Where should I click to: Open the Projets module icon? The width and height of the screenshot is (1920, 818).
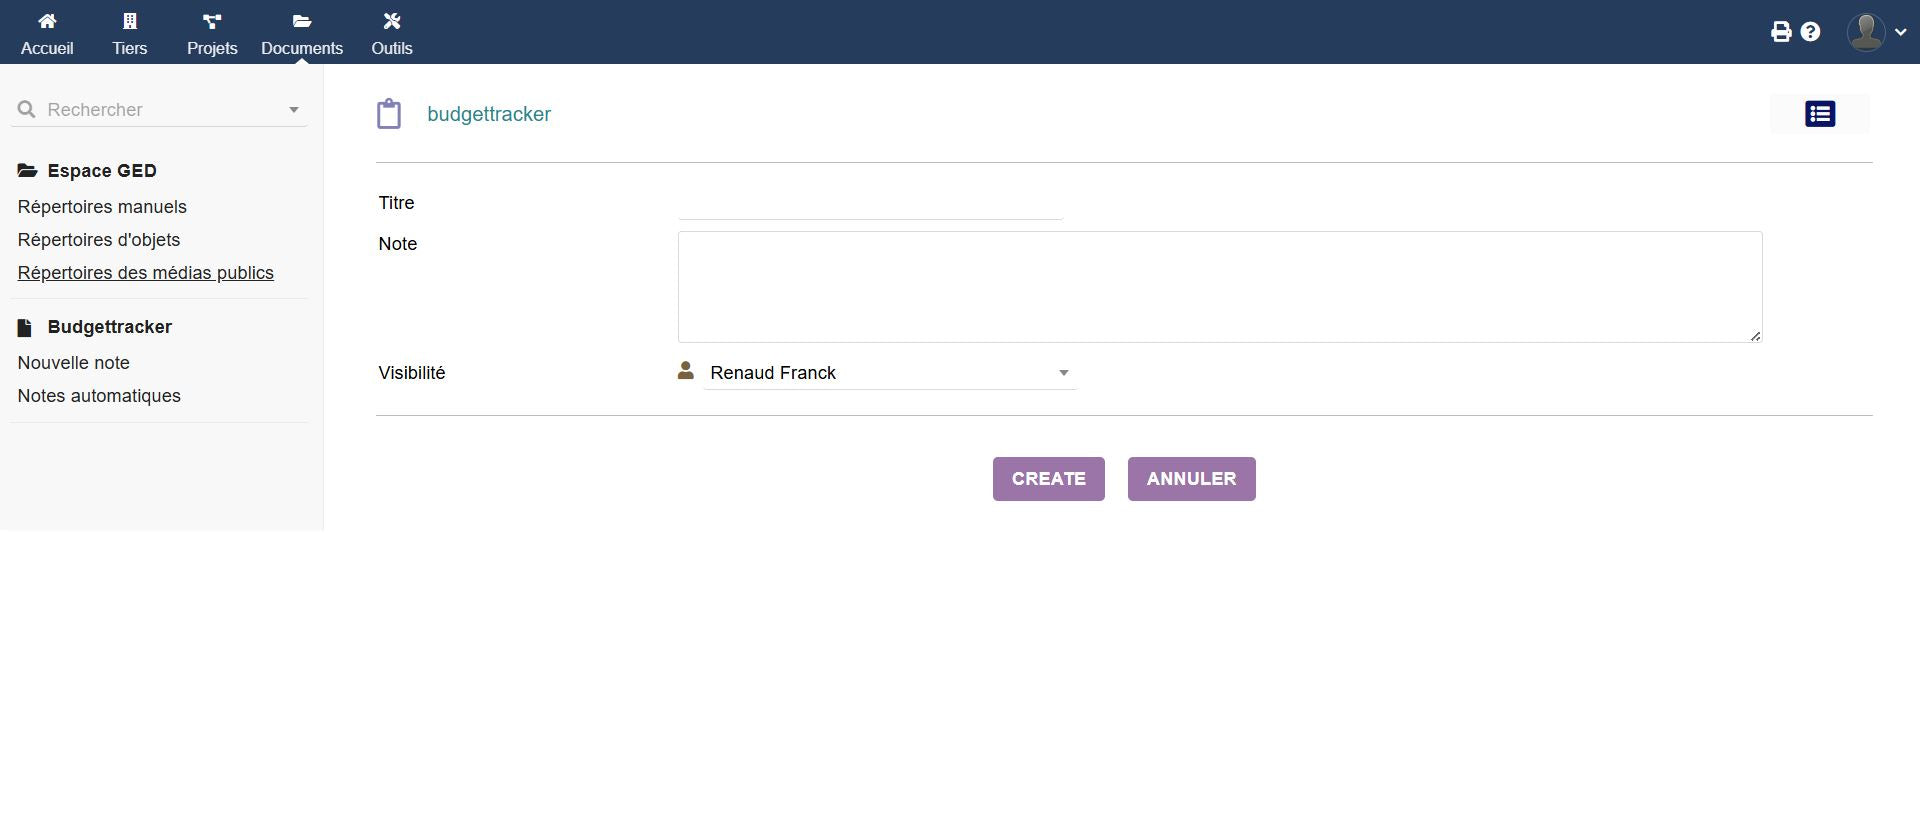coord(212,21)
